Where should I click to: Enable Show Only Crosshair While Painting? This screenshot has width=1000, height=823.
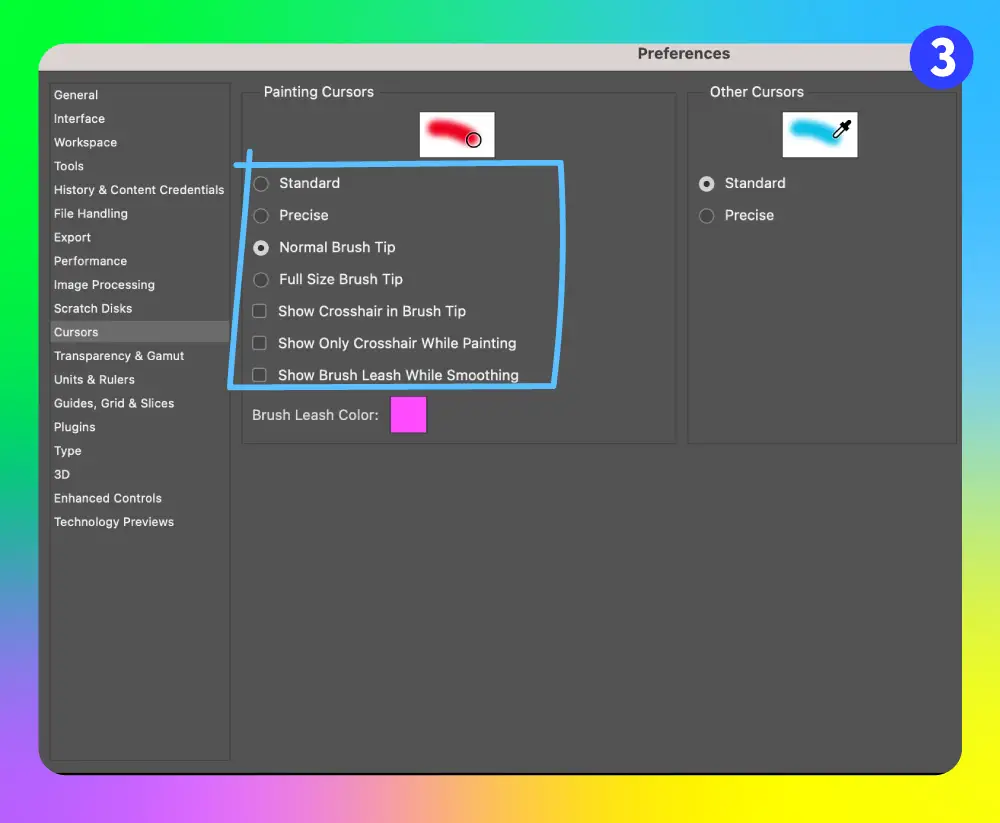(x=260, y=343)
